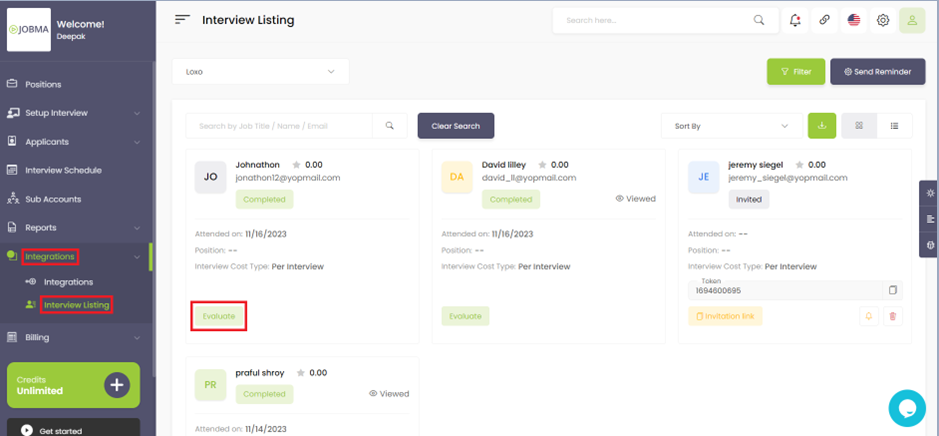
Task: Open the Sort By dropdown
Action: point(732,126)
